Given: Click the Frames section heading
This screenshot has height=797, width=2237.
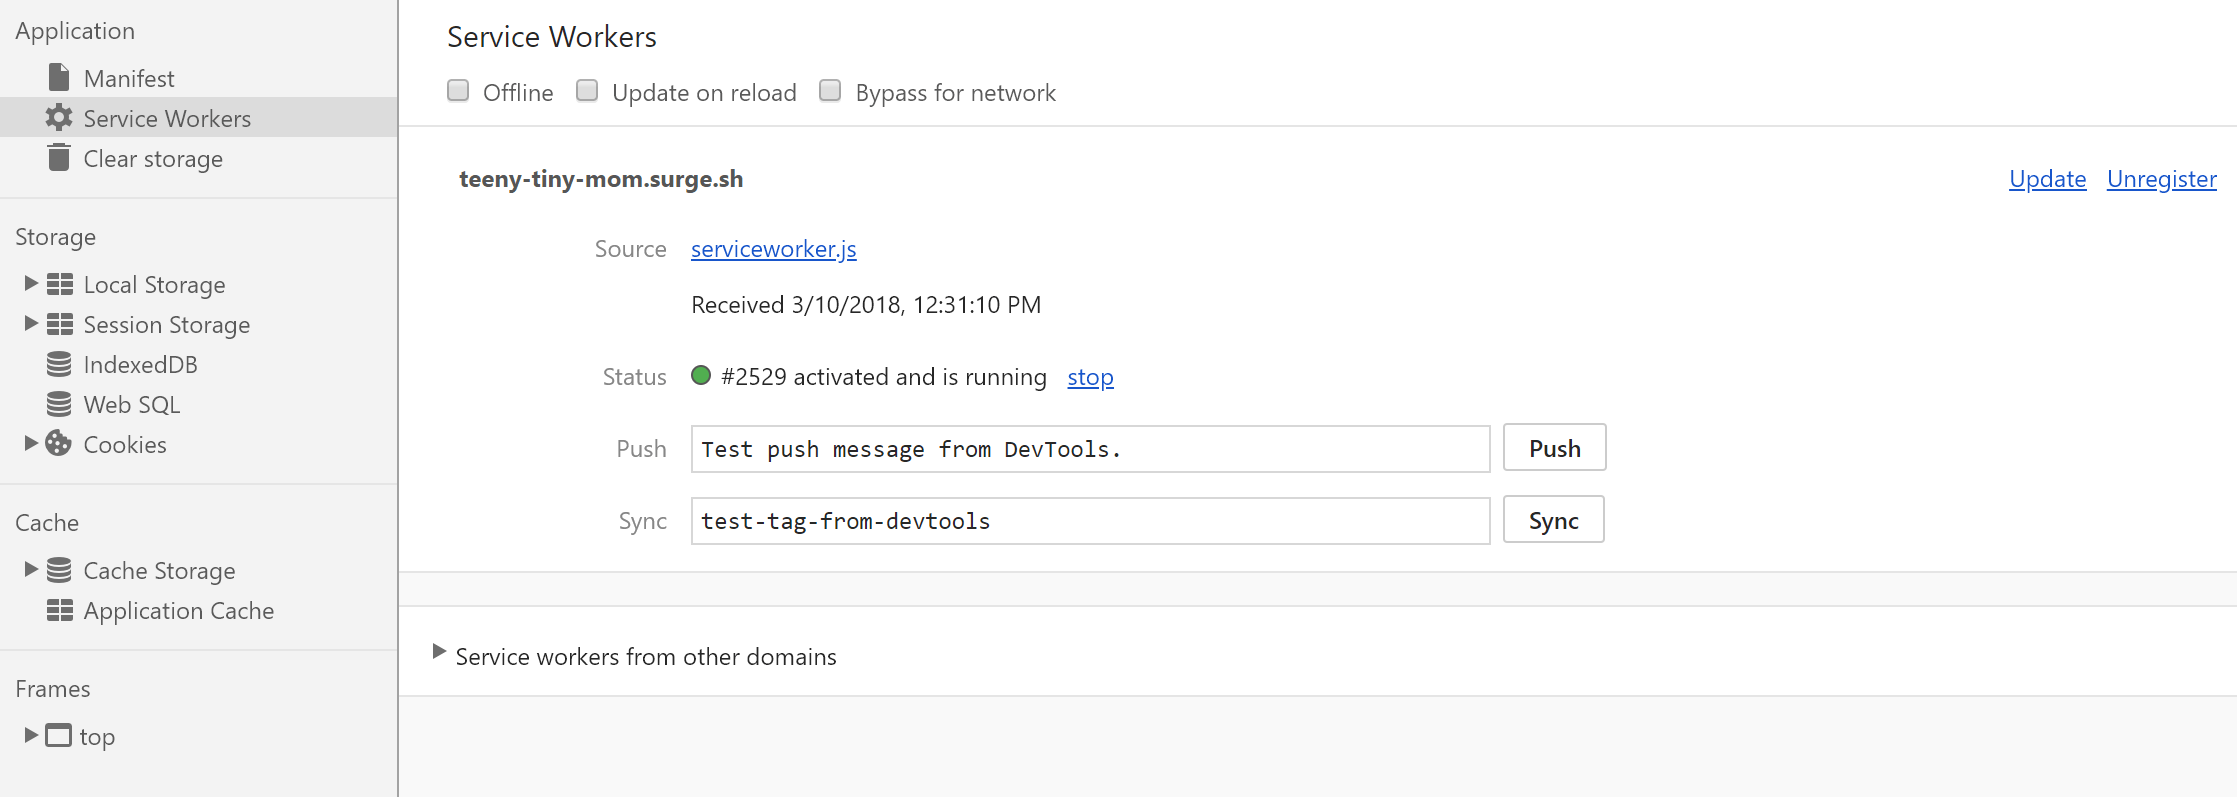Looking at the screenshot, I should click(x=53, y=689).
